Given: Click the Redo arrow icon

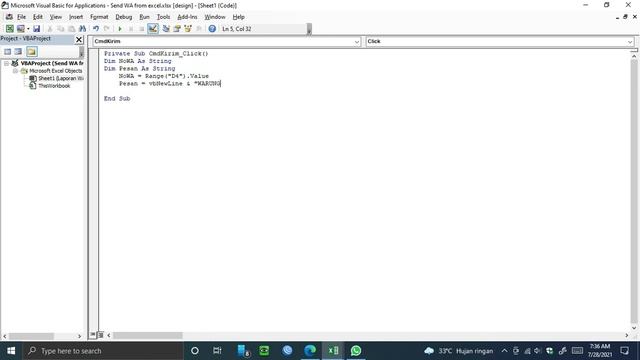Looking at the screenshot, I should 107,29.
